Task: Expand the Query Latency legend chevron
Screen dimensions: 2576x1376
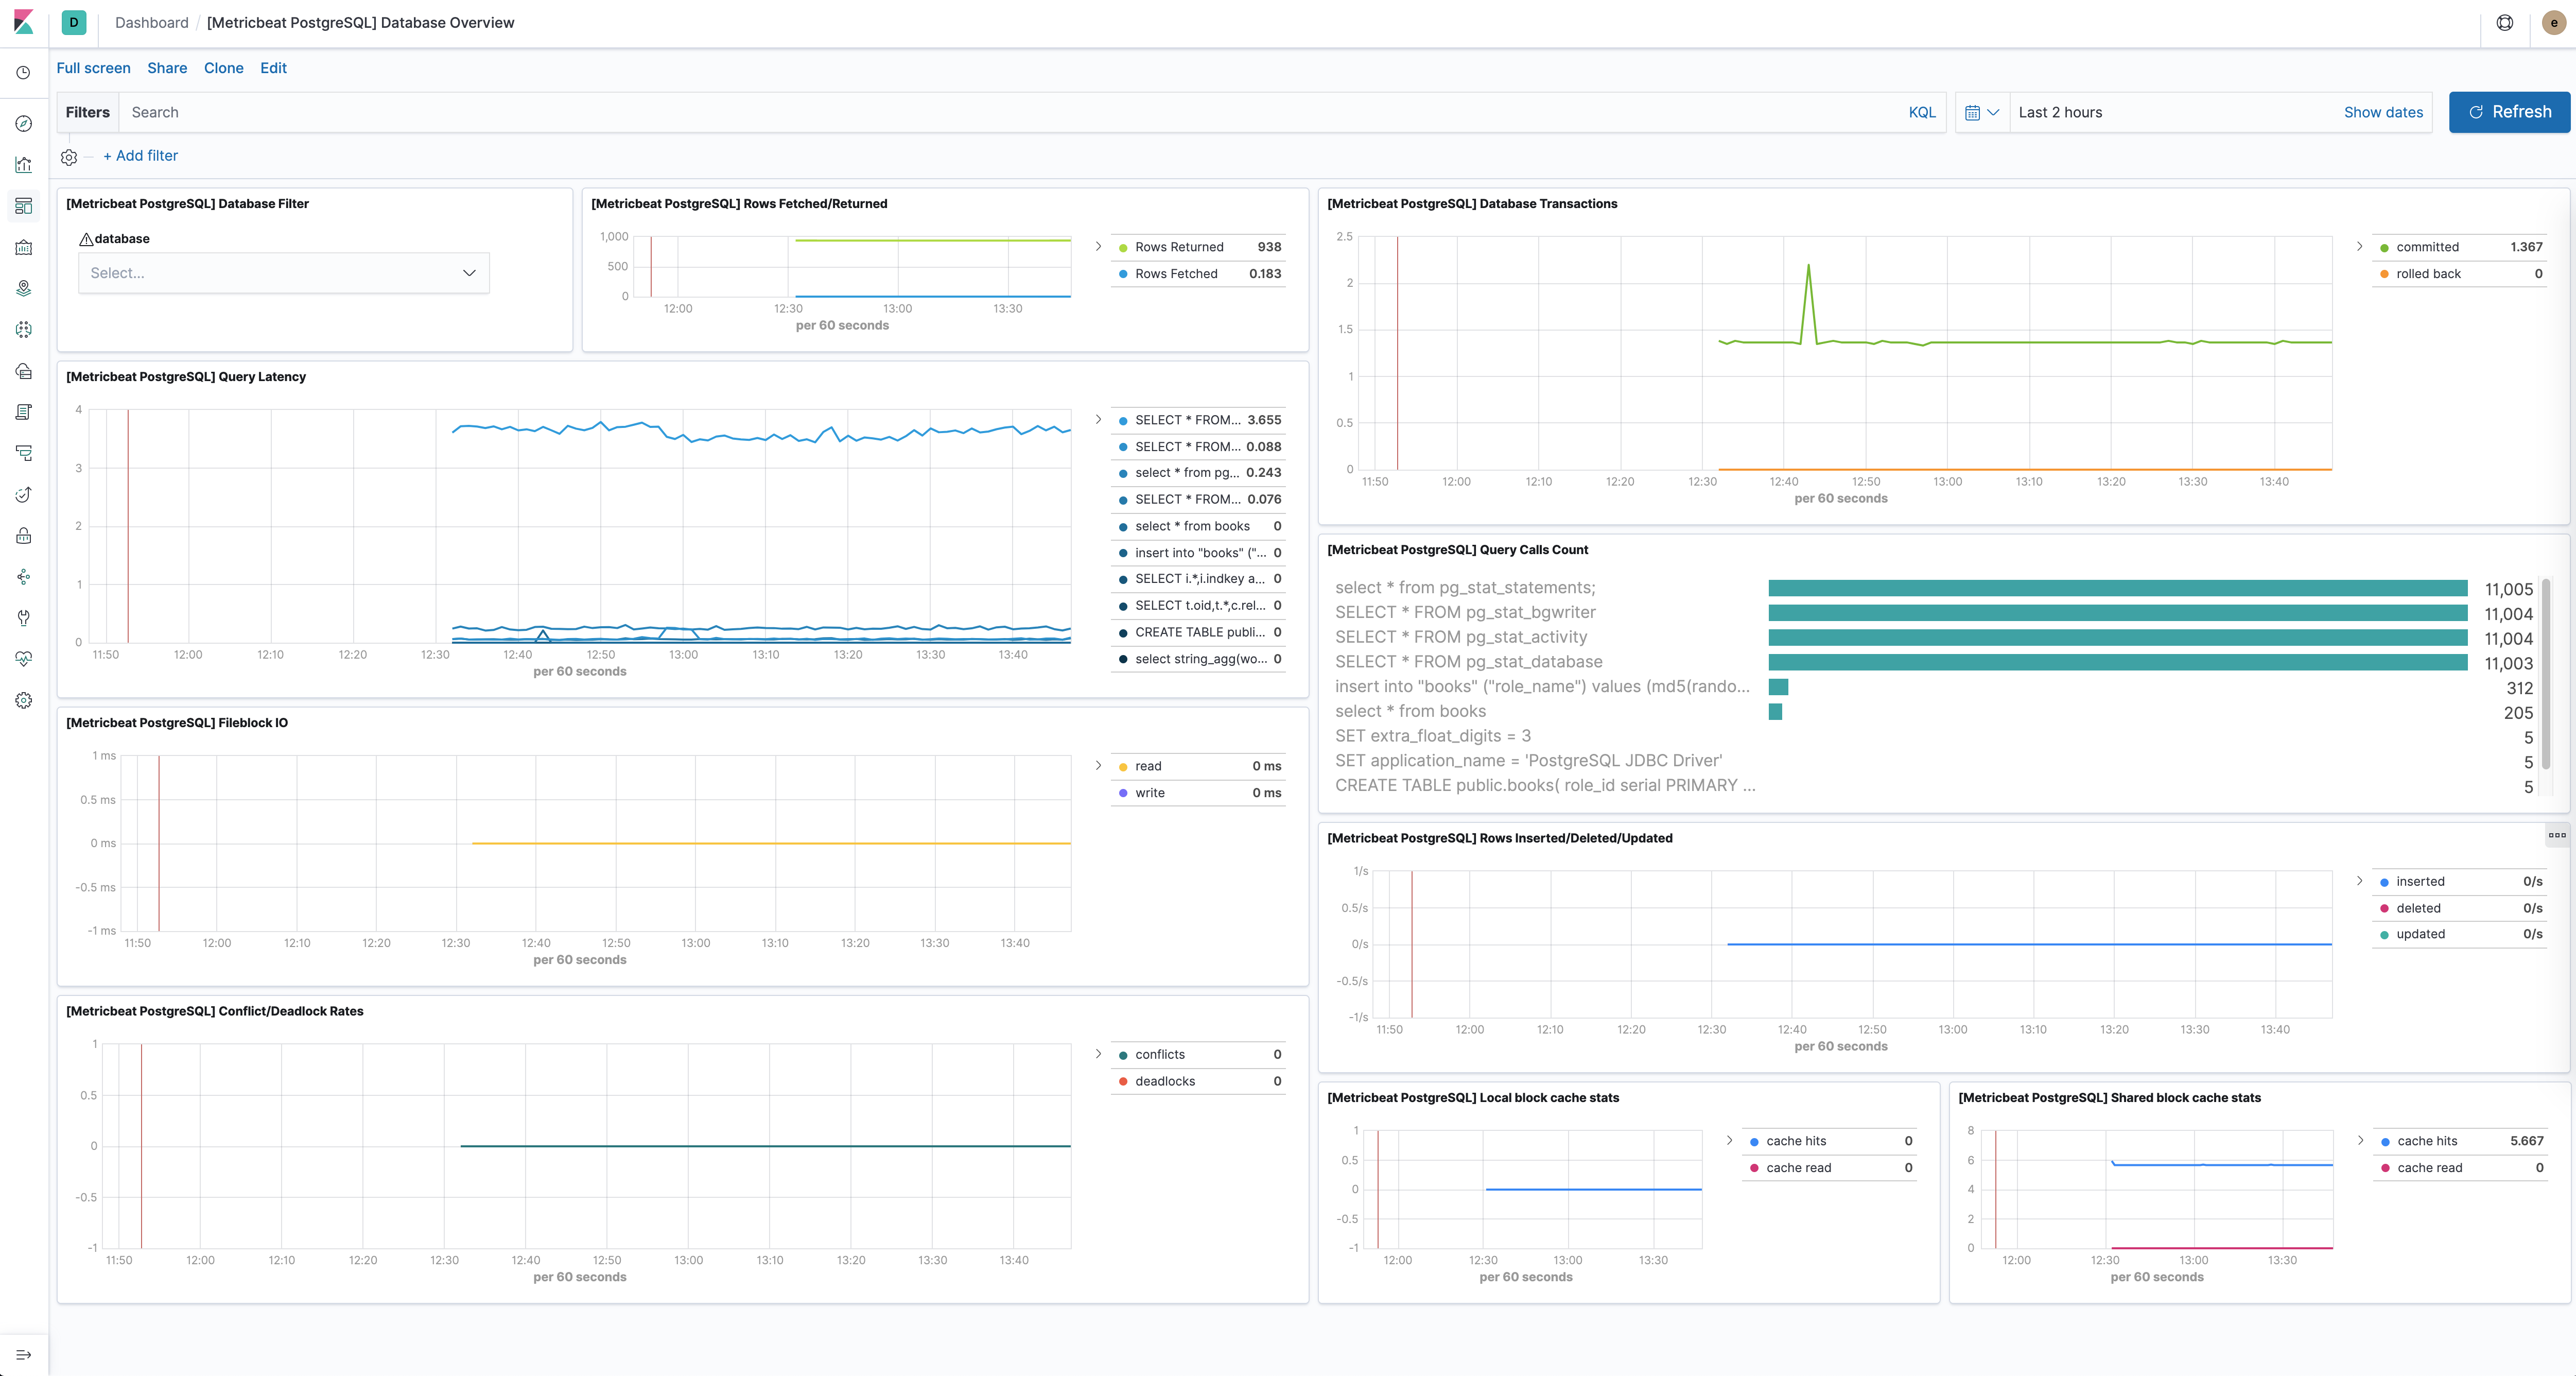Action: [x=1098, y=419]
